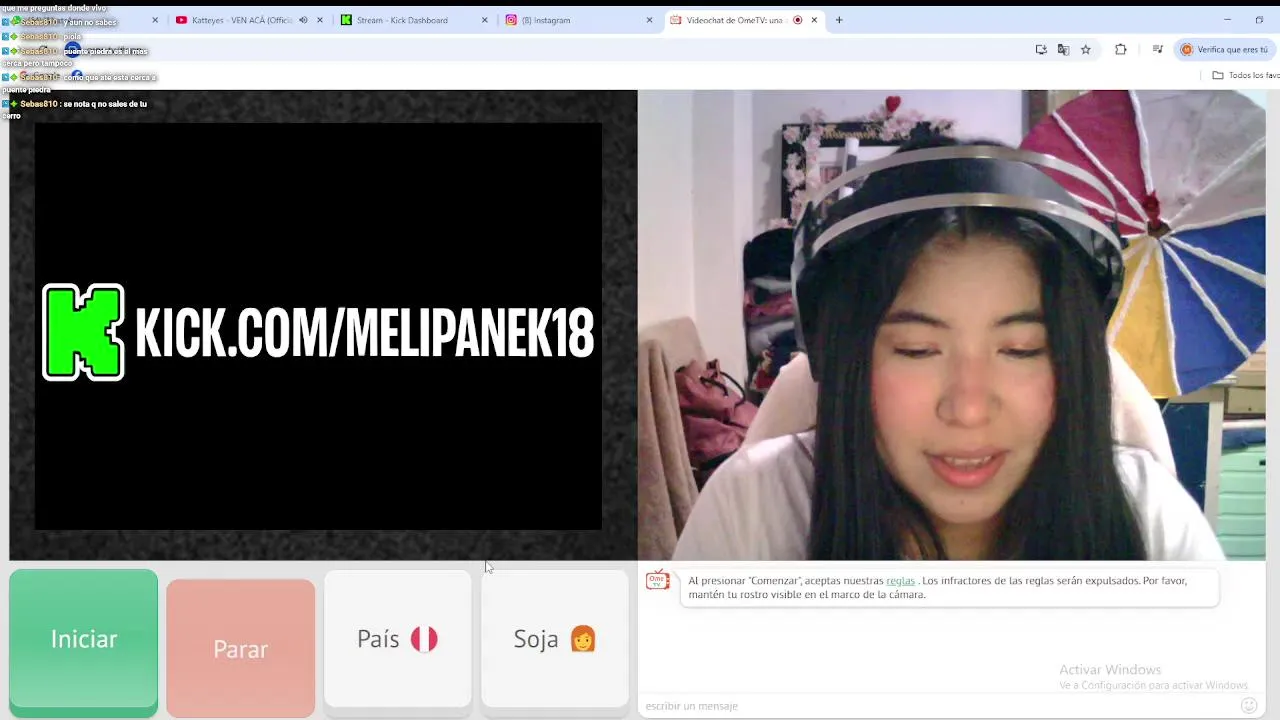Restore down the browser window
Viewport: 1280px width, 720px height.
tap(1259, 20)
